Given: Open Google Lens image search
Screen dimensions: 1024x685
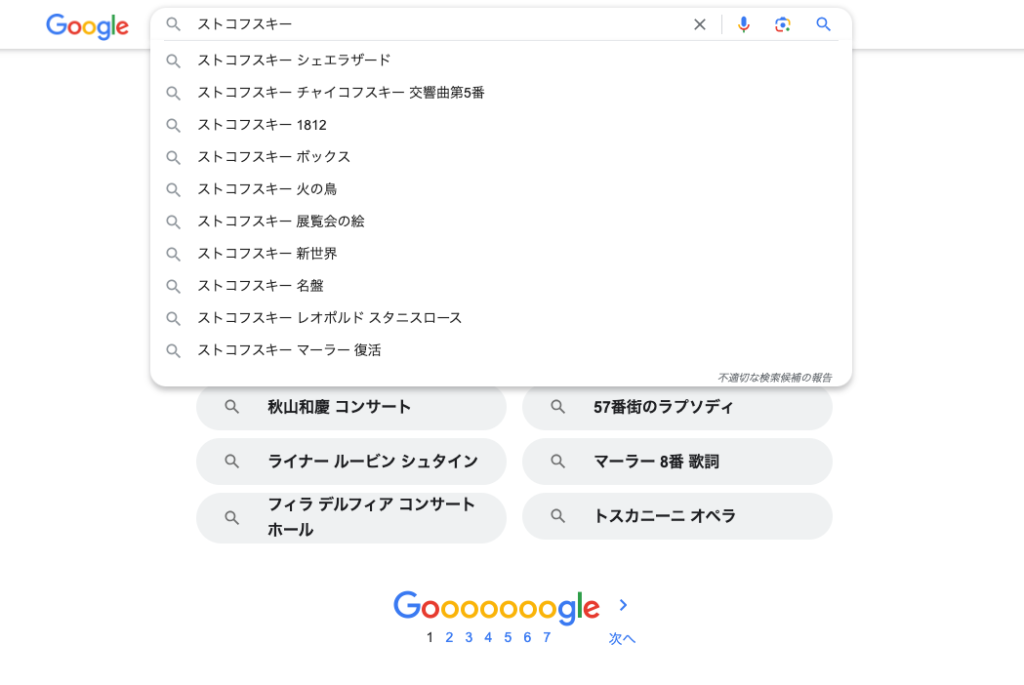Looking at the screenshot, I should [x=783, y=25].
